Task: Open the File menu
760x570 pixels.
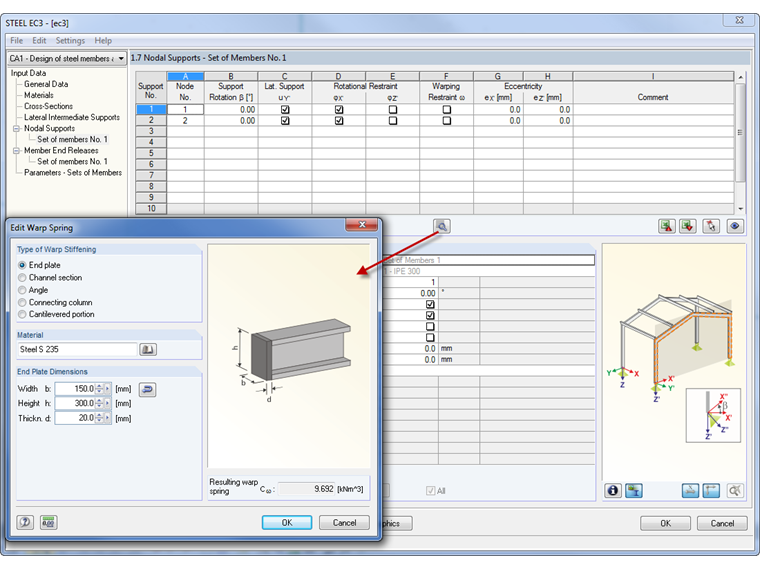Action: click(x=16, y=41)
